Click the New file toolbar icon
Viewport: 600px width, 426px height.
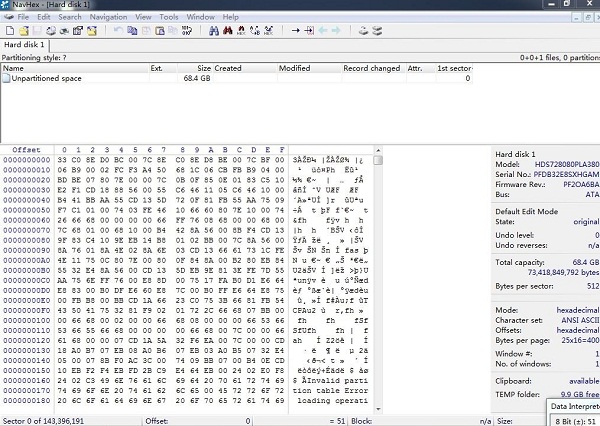10,31
